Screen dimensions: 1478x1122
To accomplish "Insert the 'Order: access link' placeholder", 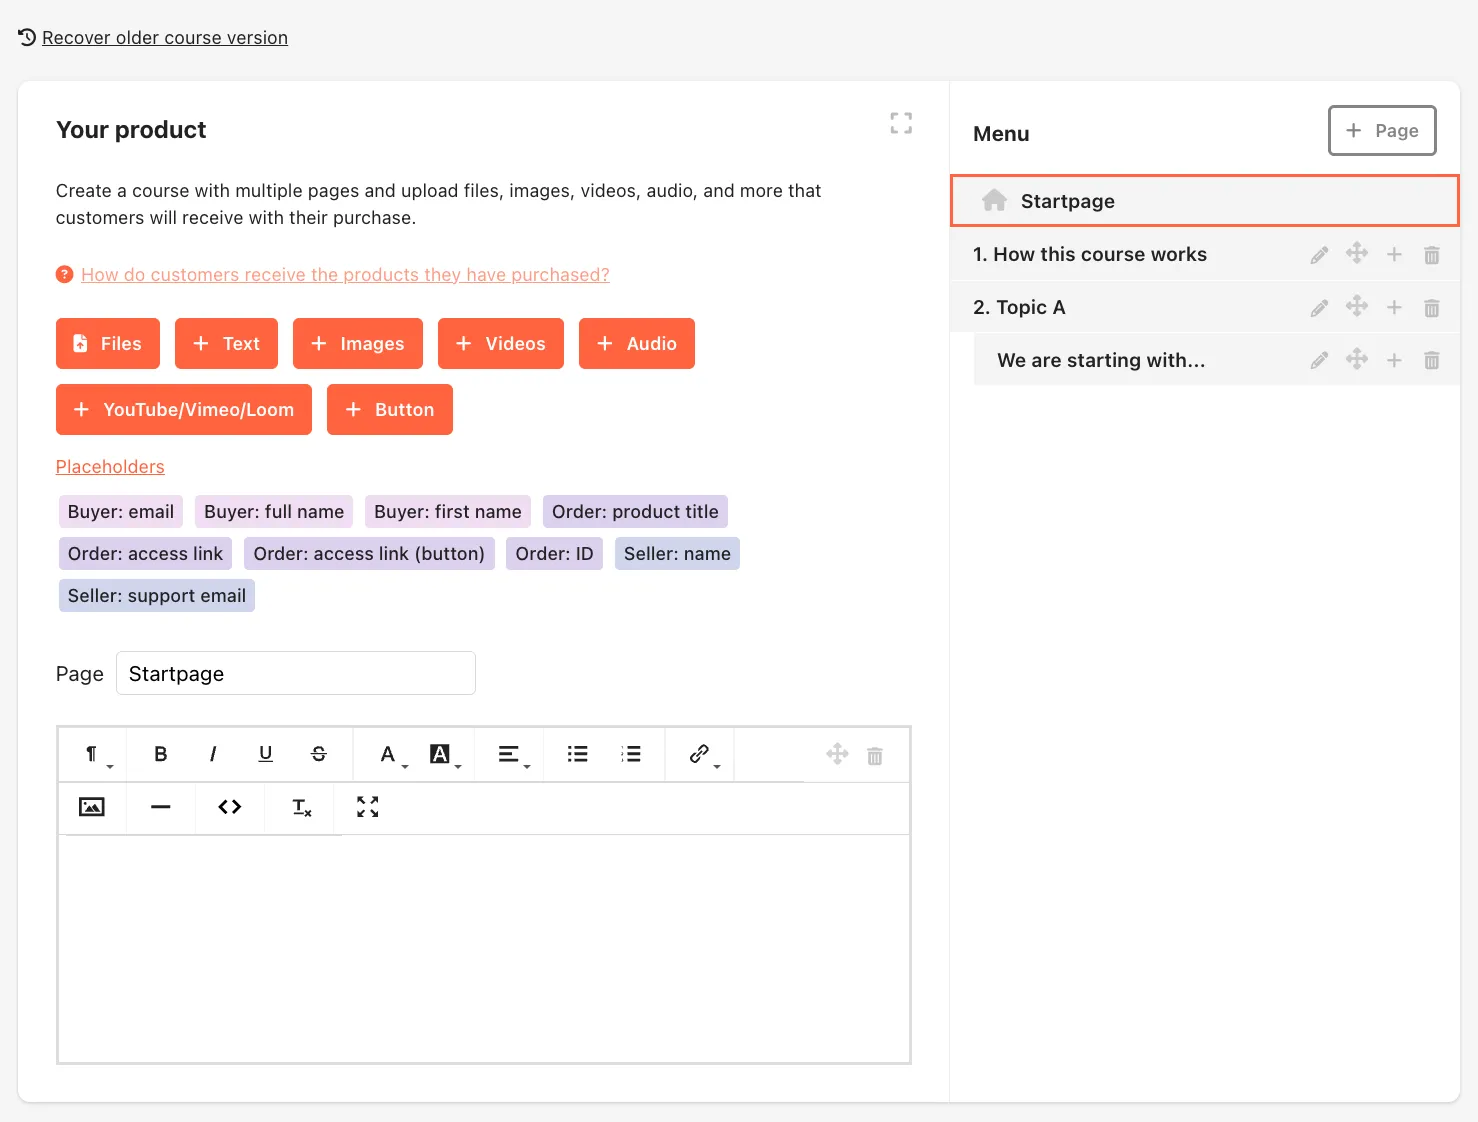I will (146, 554).
